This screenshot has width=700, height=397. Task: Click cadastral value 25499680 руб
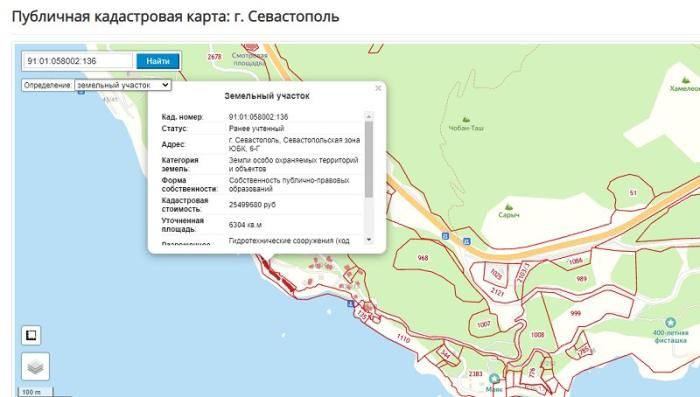tap(252, 205)
